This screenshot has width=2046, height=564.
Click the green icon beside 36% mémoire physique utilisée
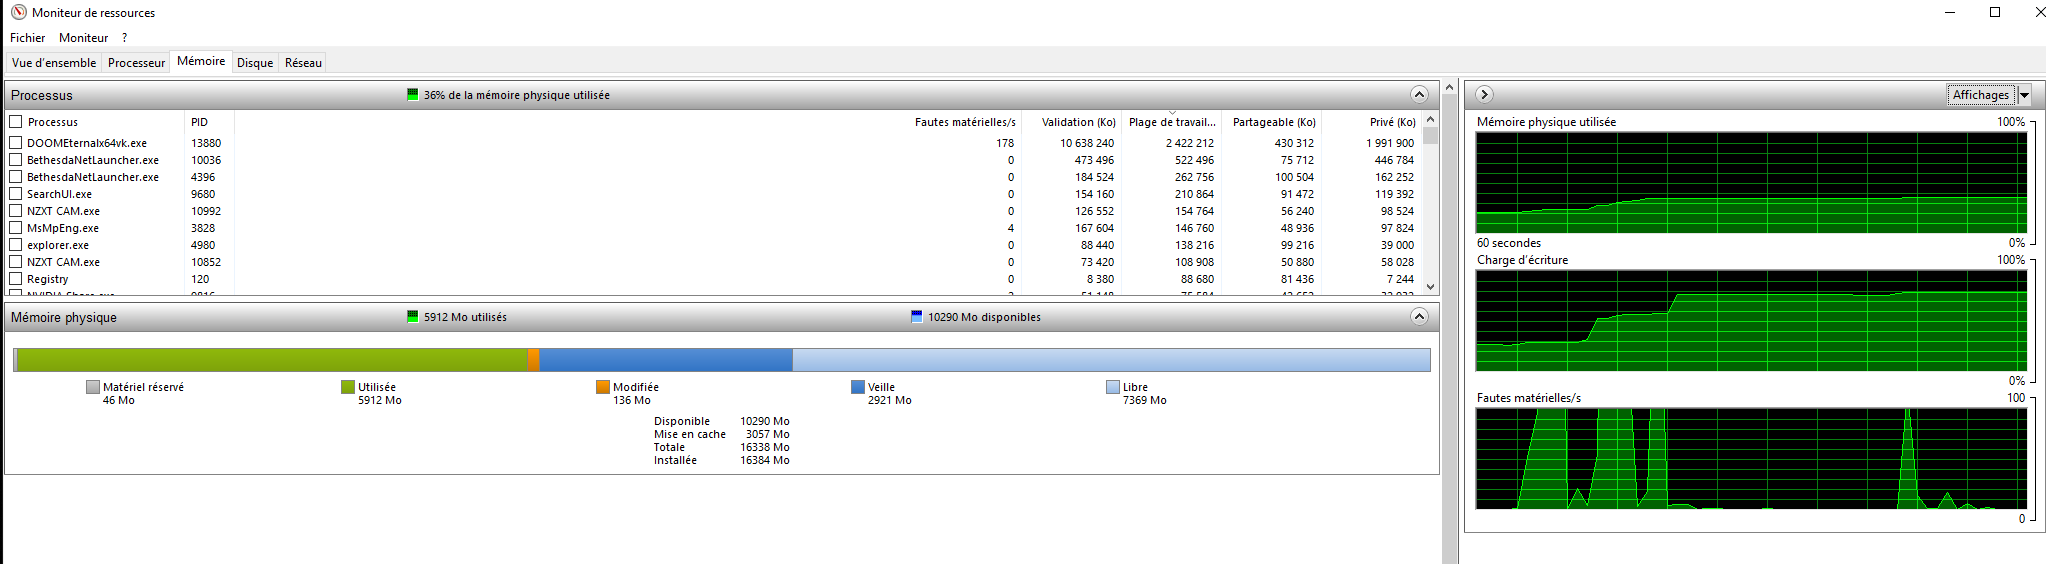tap(413, 95)
